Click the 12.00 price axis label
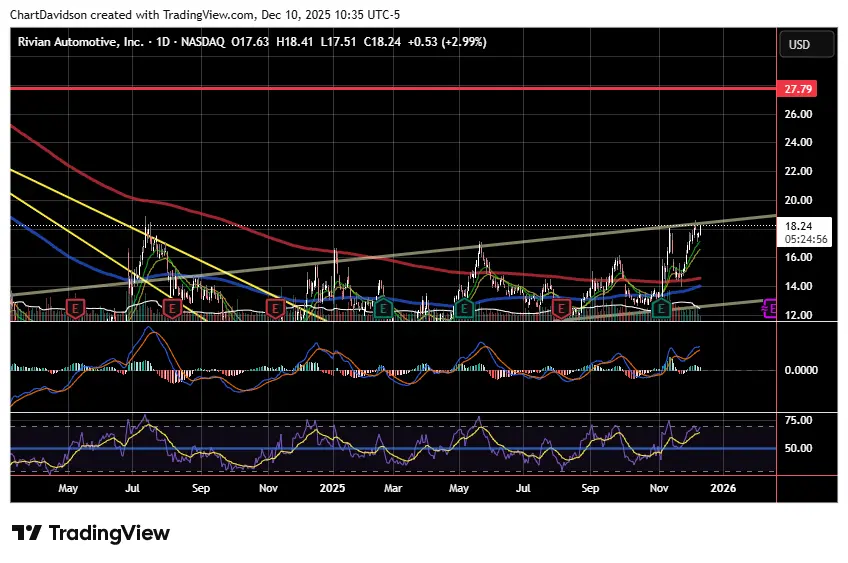Screen dimensions: 848x563 [798, 315]
